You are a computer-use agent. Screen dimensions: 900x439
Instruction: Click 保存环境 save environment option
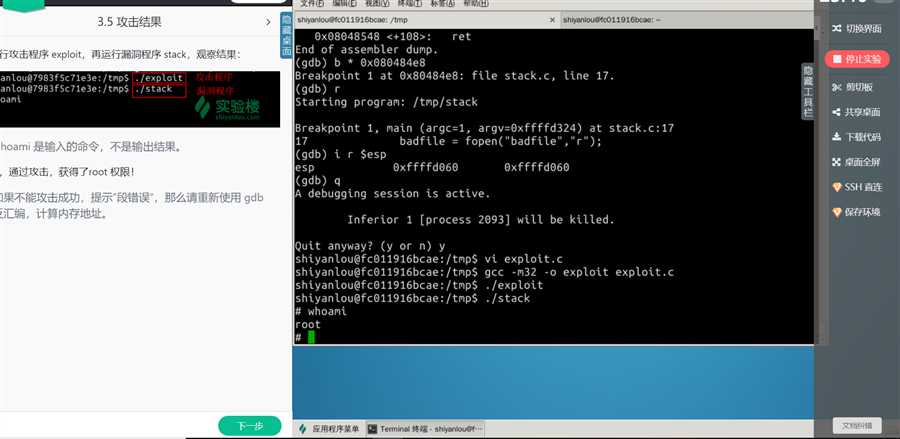click(856, 212)
